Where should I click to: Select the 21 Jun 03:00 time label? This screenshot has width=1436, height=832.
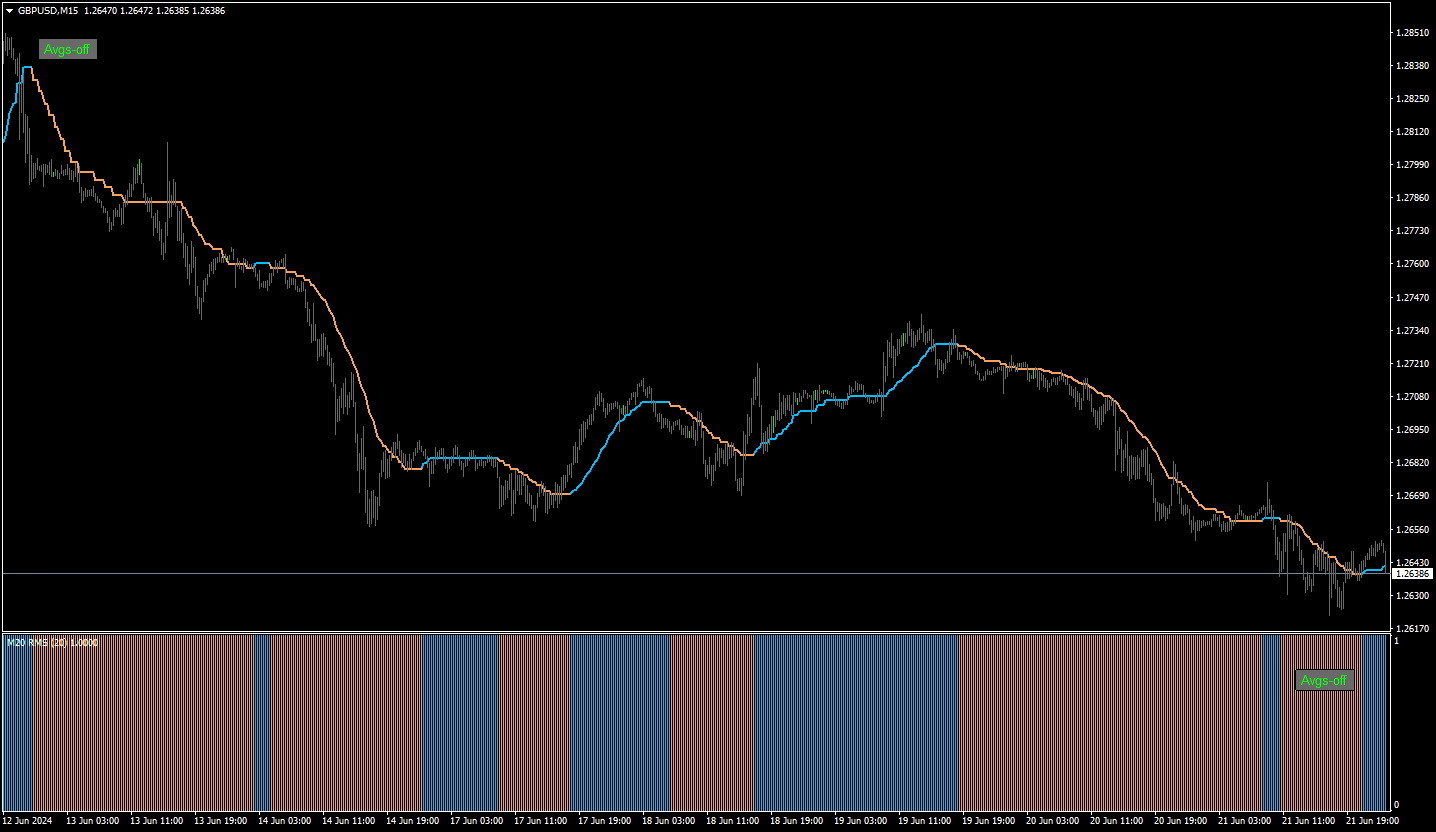[x=1245, y=820]
